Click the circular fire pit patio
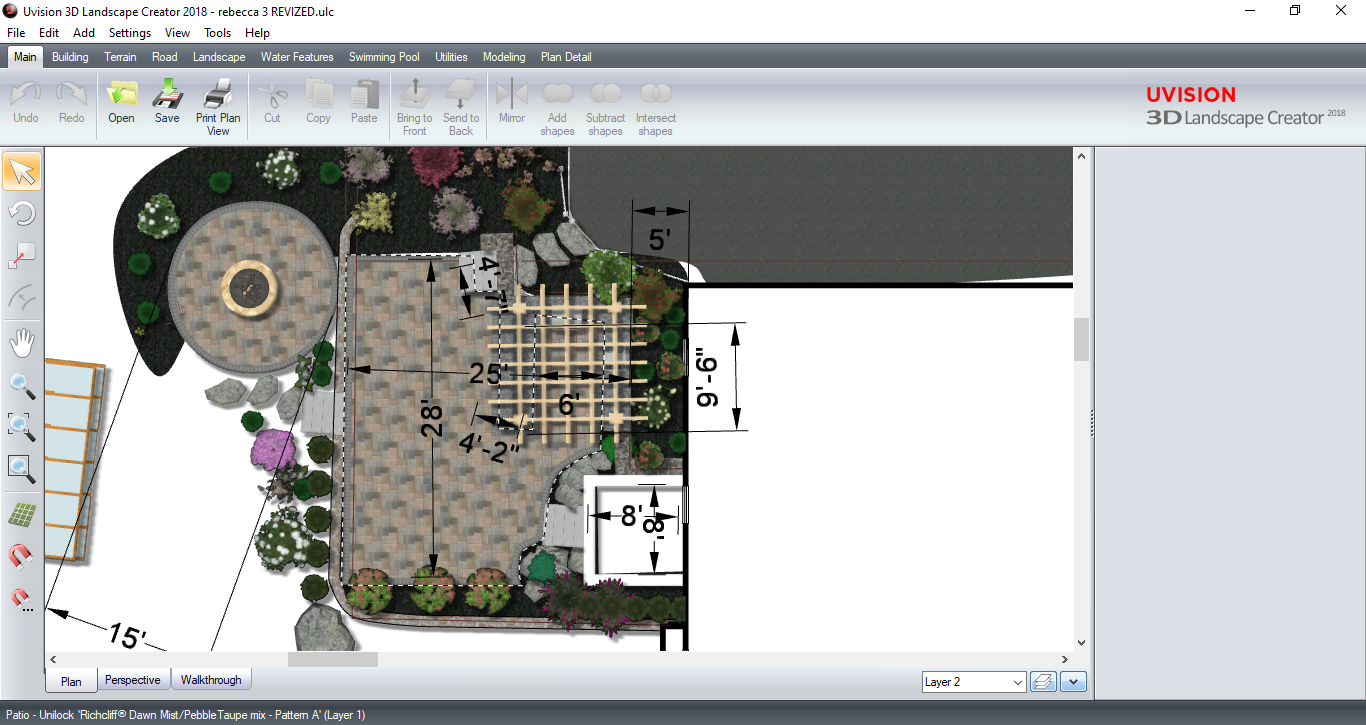The height and width of the screenshot is (725, 1366). point(250,287)
